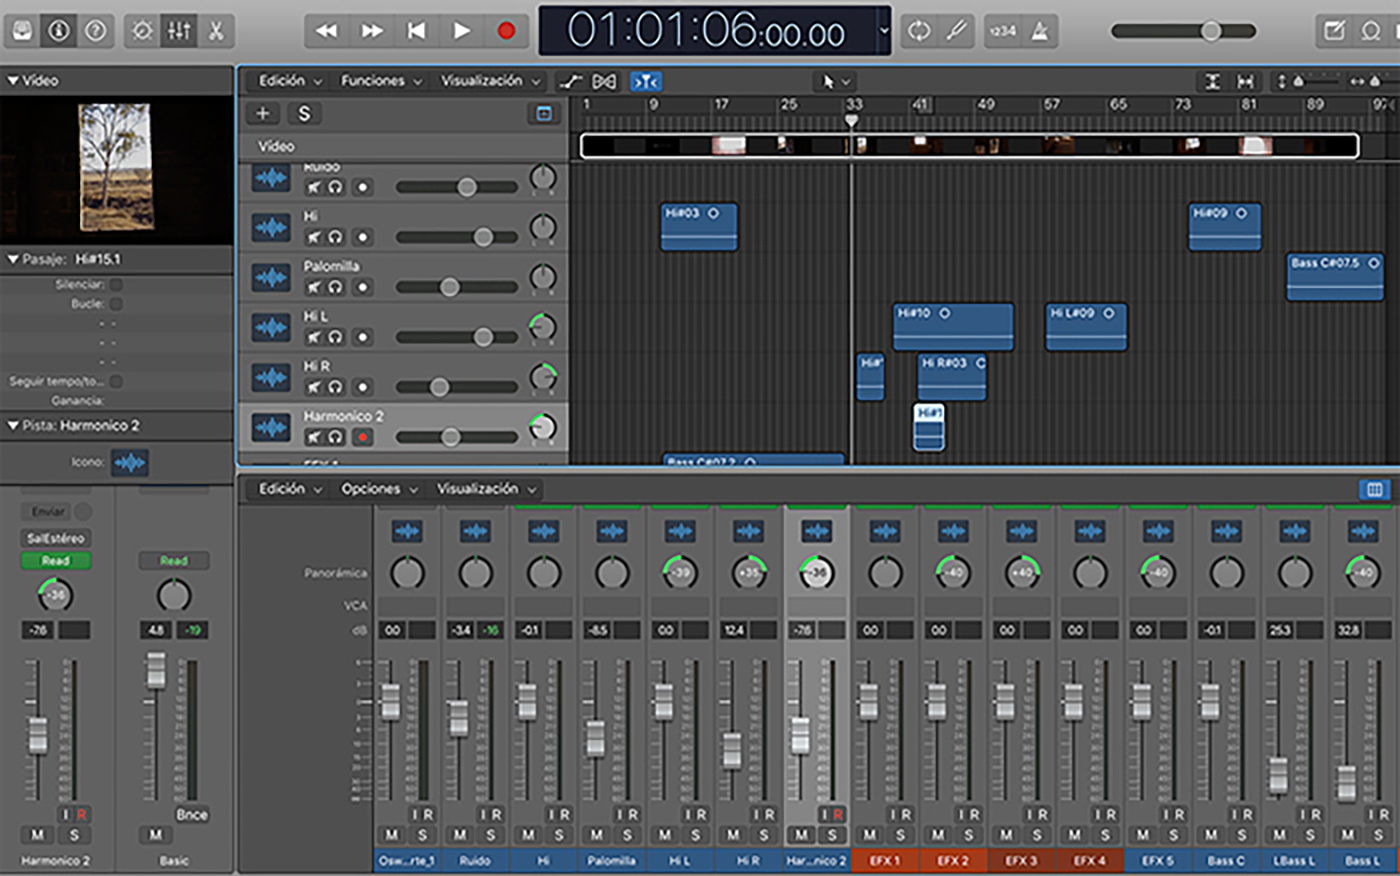Collapse the Vídeo section triangle
The height and width of the screenshot is (876, 1400).
(x=13, y=80)
